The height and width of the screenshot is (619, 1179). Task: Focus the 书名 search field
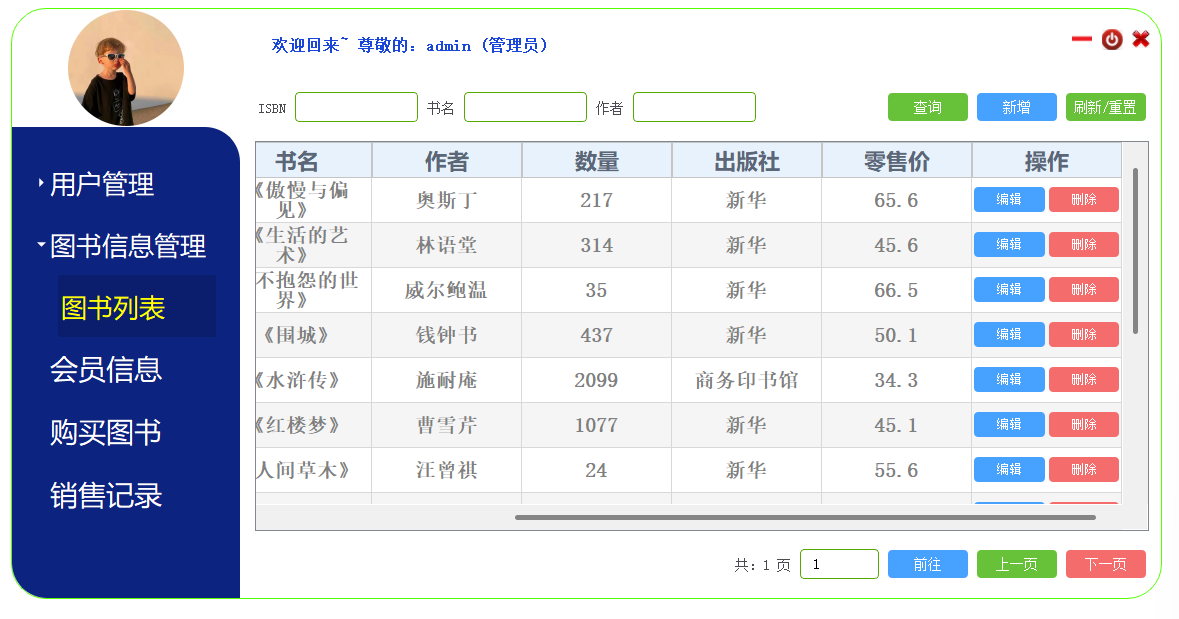[526, 107]
